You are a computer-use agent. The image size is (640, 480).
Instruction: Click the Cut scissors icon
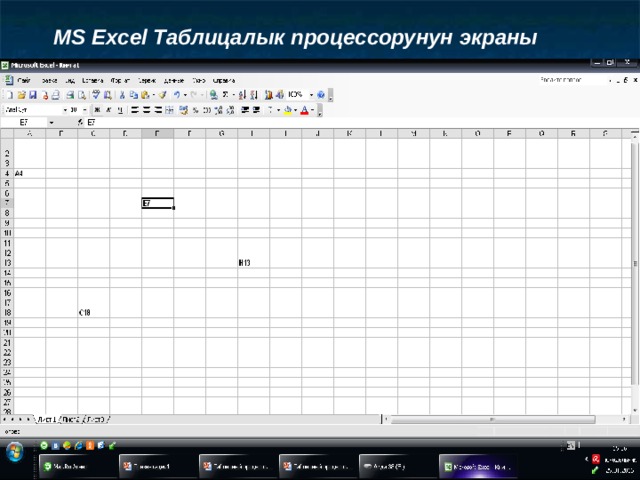coord(122,95)
